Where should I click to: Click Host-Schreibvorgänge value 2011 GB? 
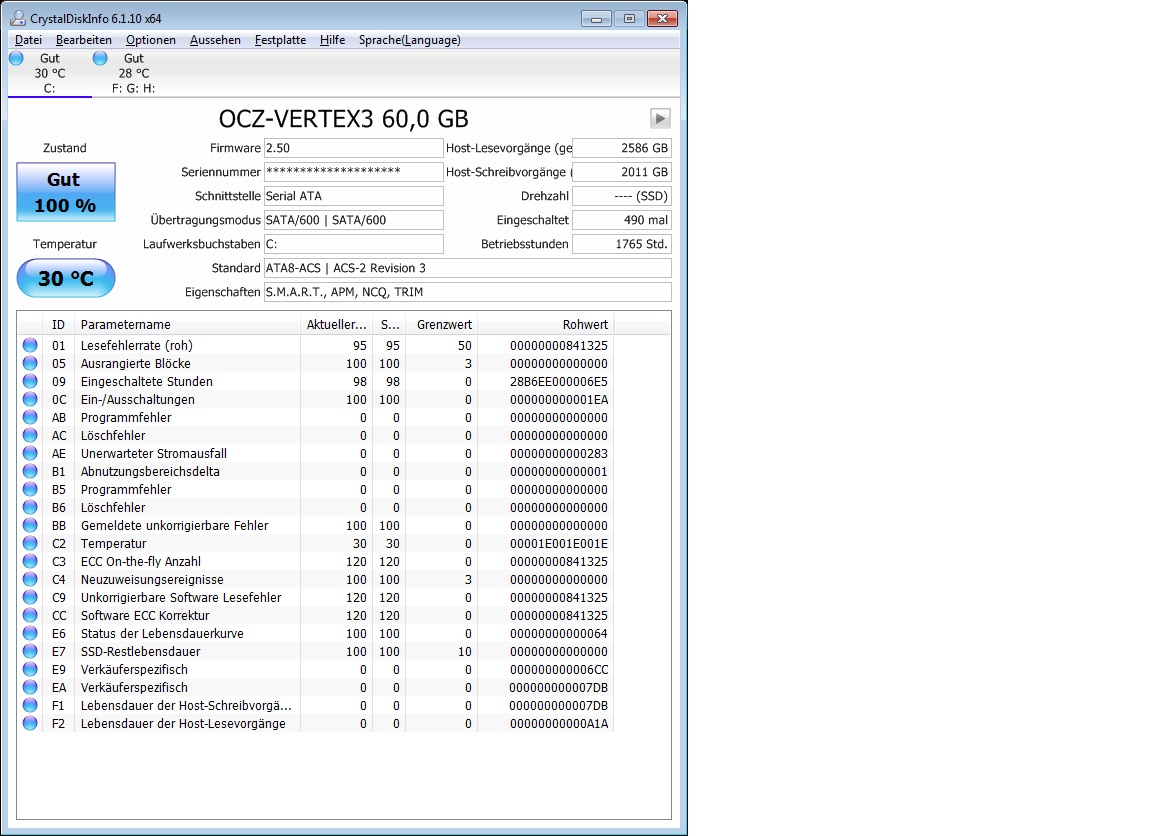tap(622, 172)
